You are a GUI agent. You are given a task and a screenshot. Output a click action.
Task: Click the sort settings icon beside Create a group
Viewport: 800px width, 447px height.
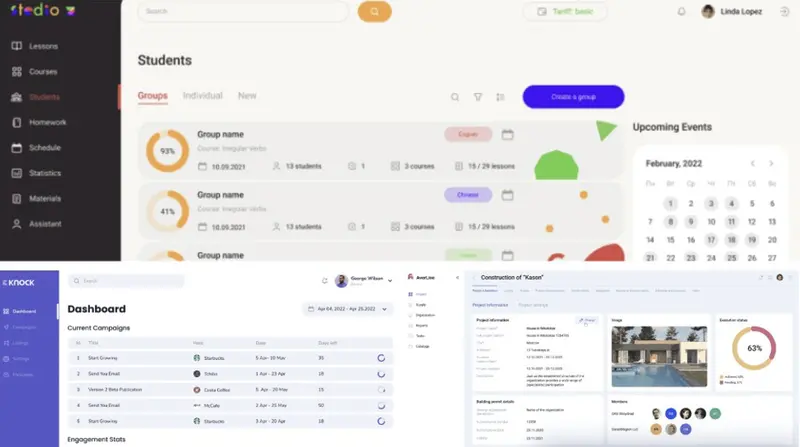pyautogui.click(x=500, y=97)
